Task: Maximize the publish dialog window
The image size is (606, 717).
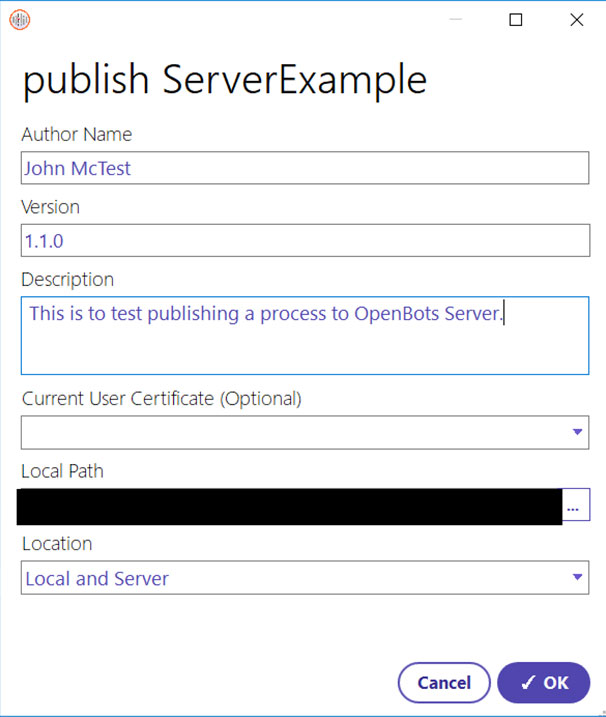Action: 516,20
